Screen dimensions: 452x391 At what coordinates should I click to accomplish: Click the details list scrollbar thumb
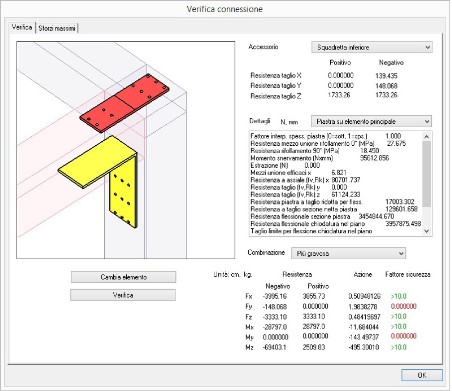(x=427, y=174)
